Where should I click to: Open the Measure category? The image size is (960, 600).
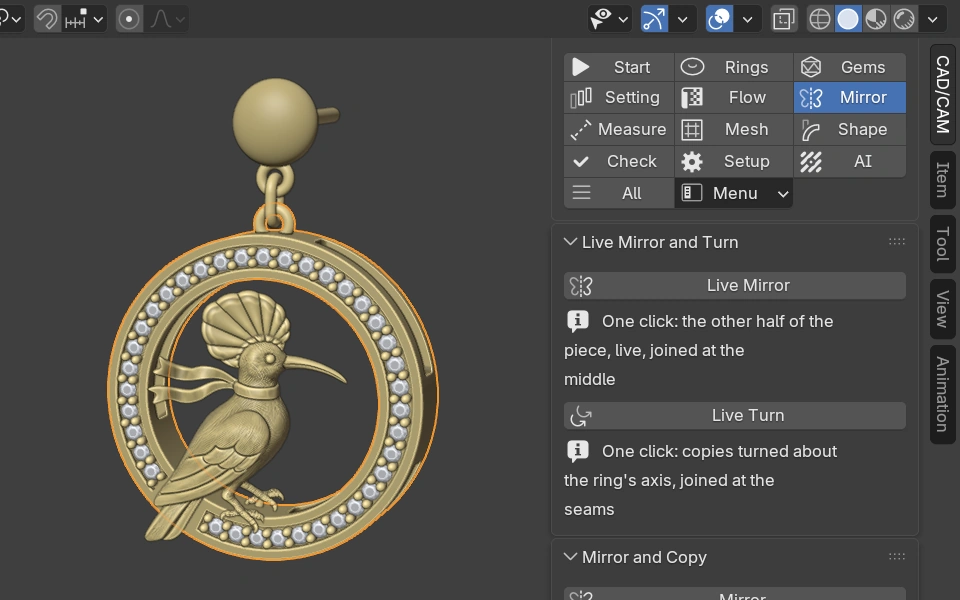point(618,129)
